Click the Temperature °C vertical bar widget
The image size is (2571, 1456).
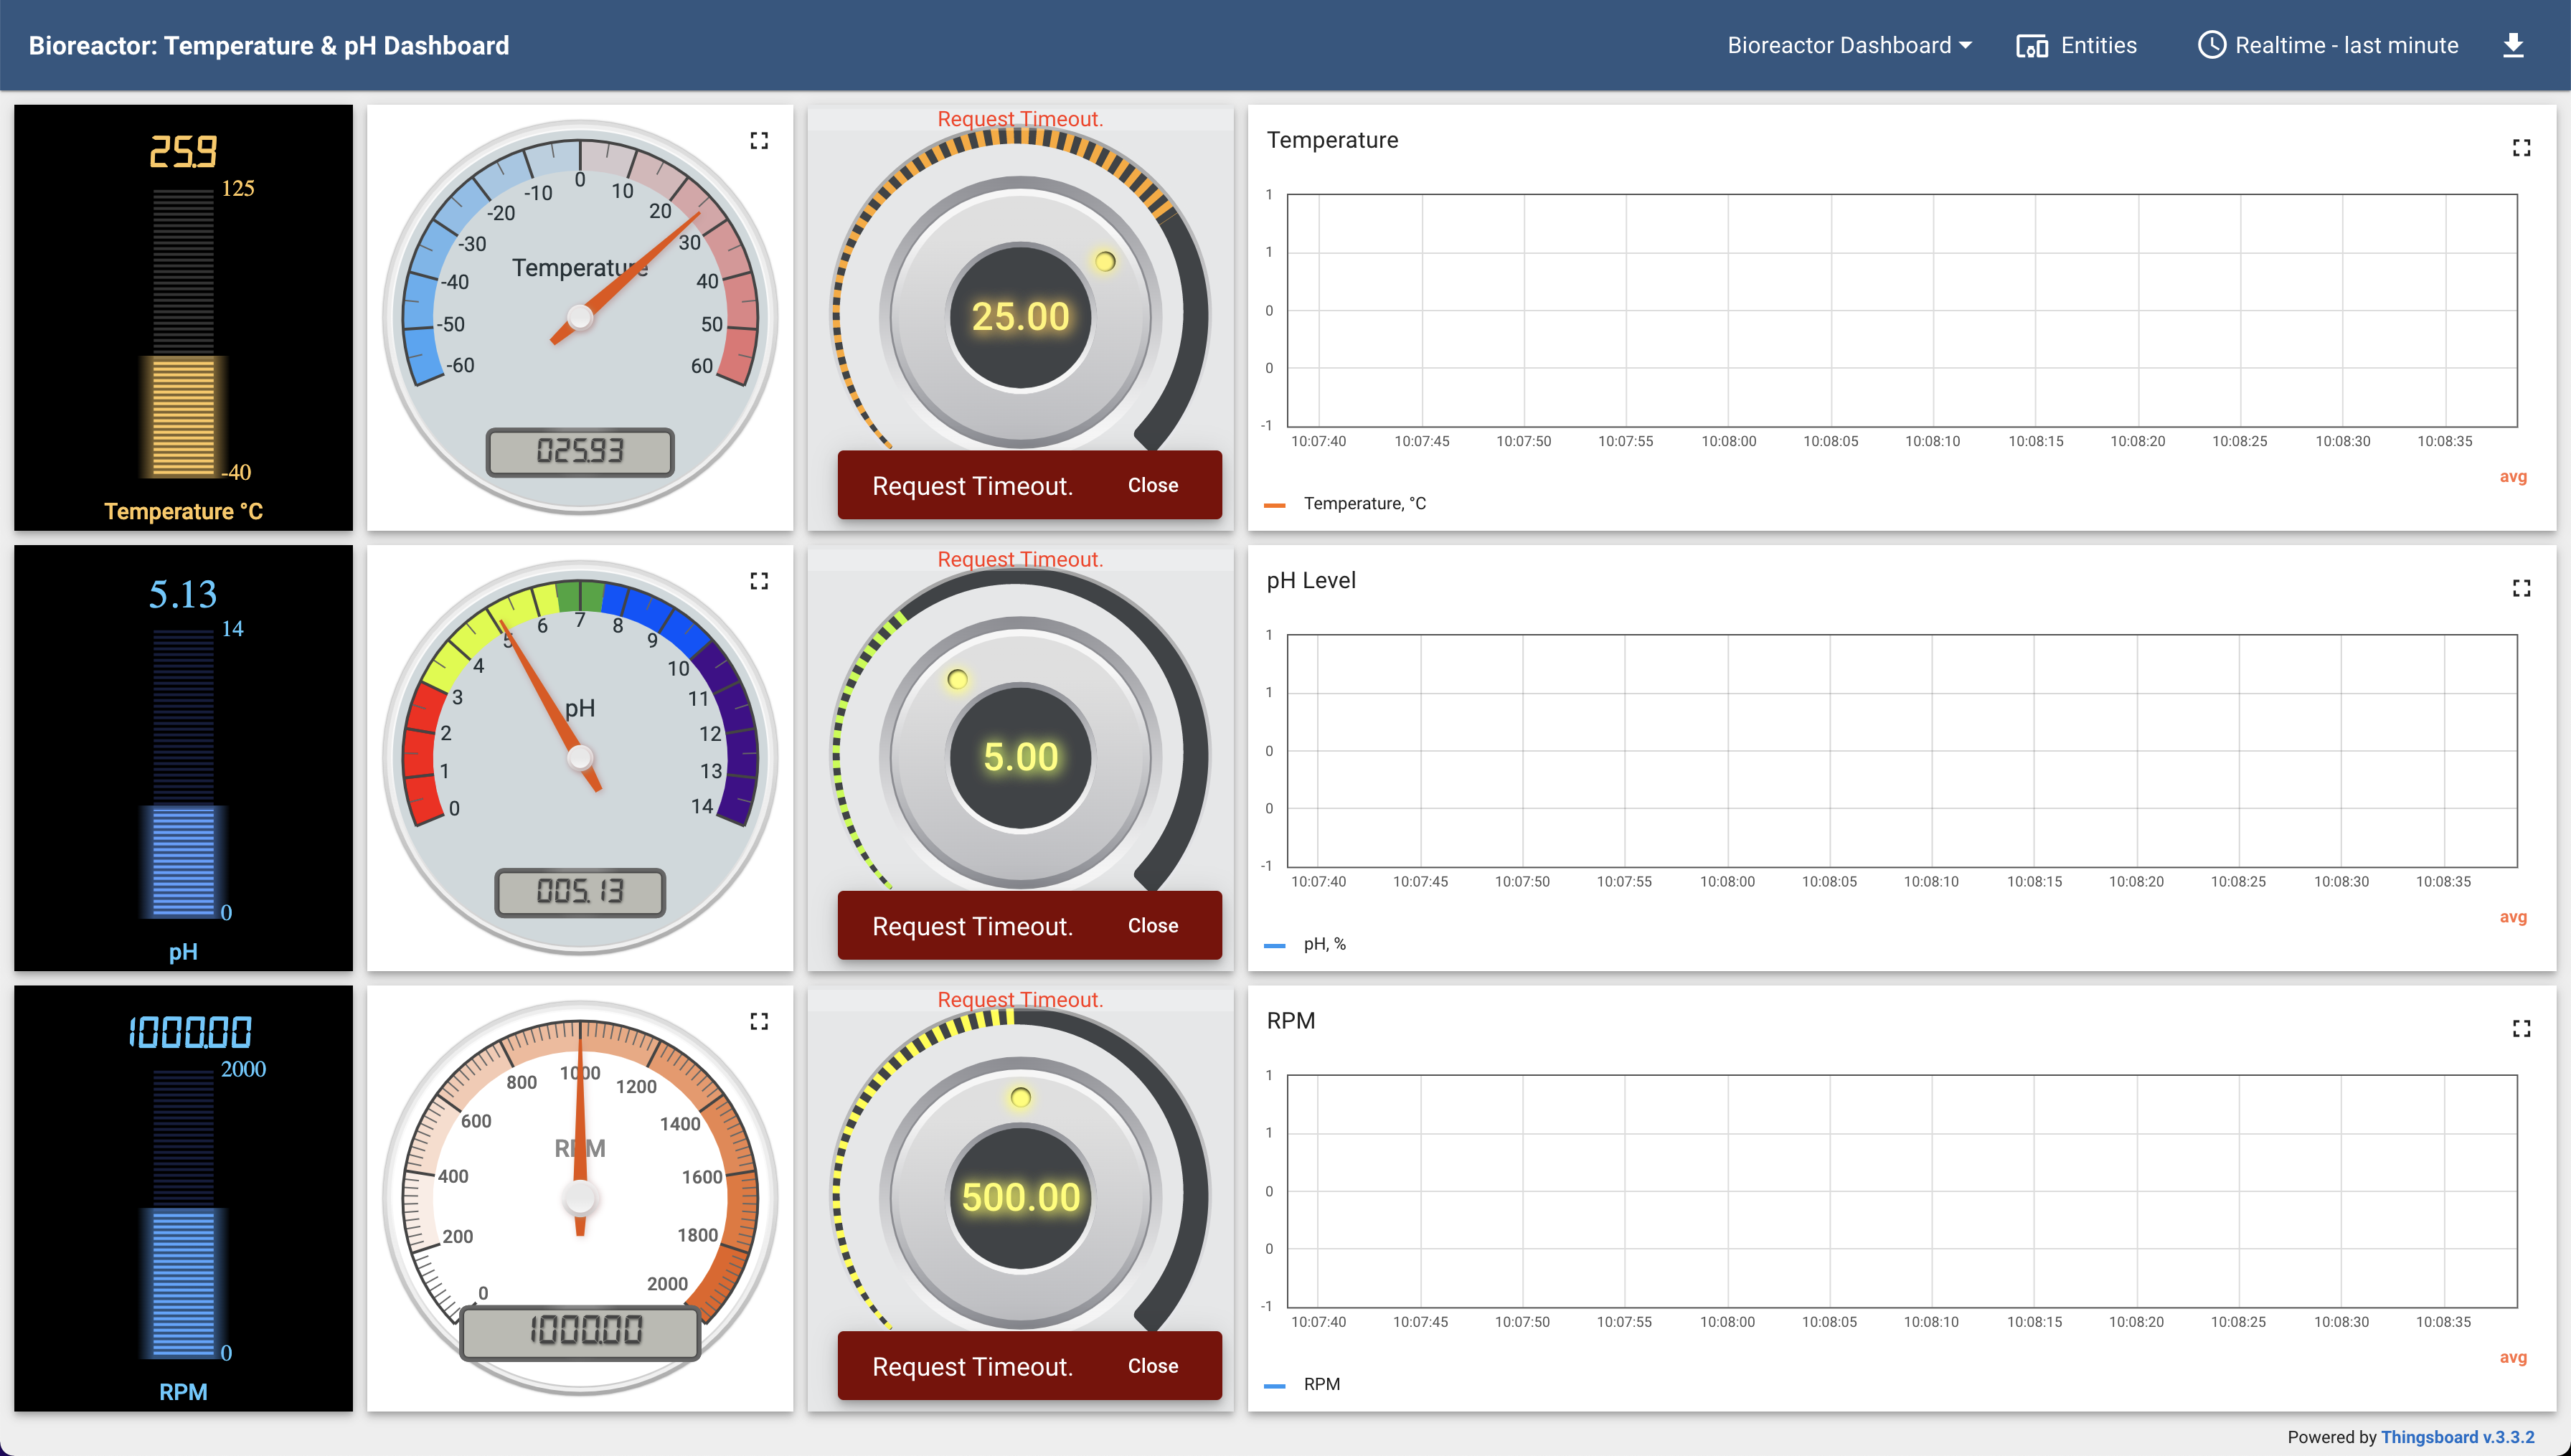183,317
